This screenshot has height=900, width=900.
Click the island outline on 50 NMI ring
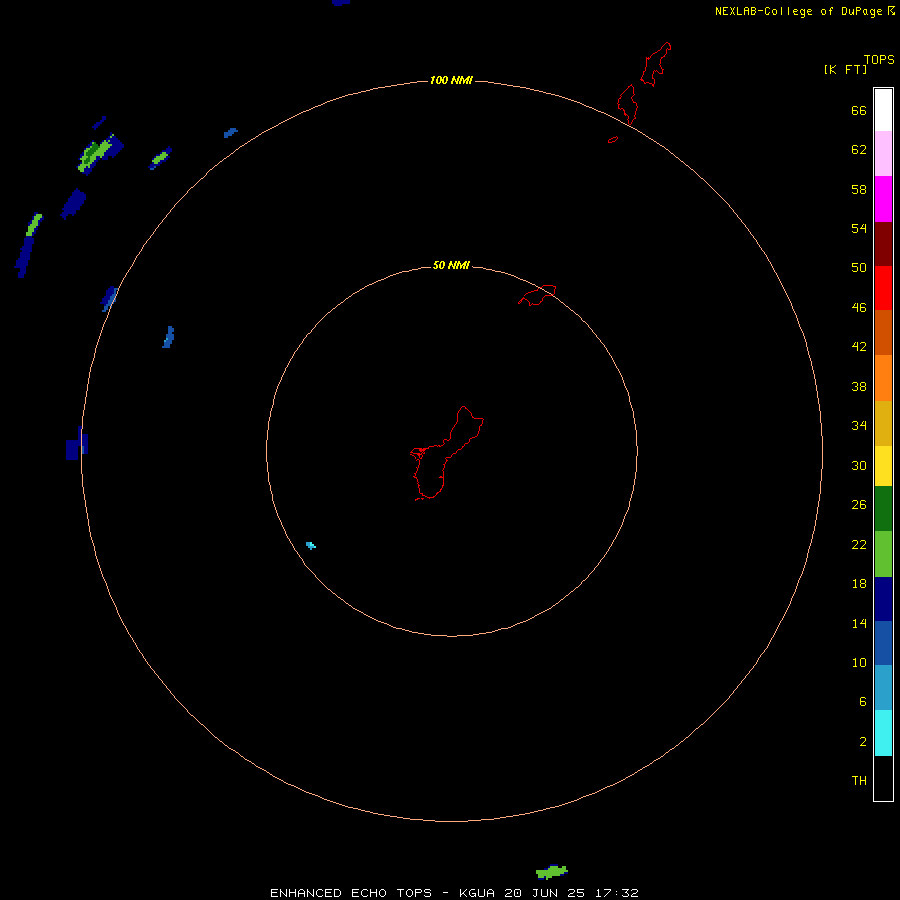537,295
